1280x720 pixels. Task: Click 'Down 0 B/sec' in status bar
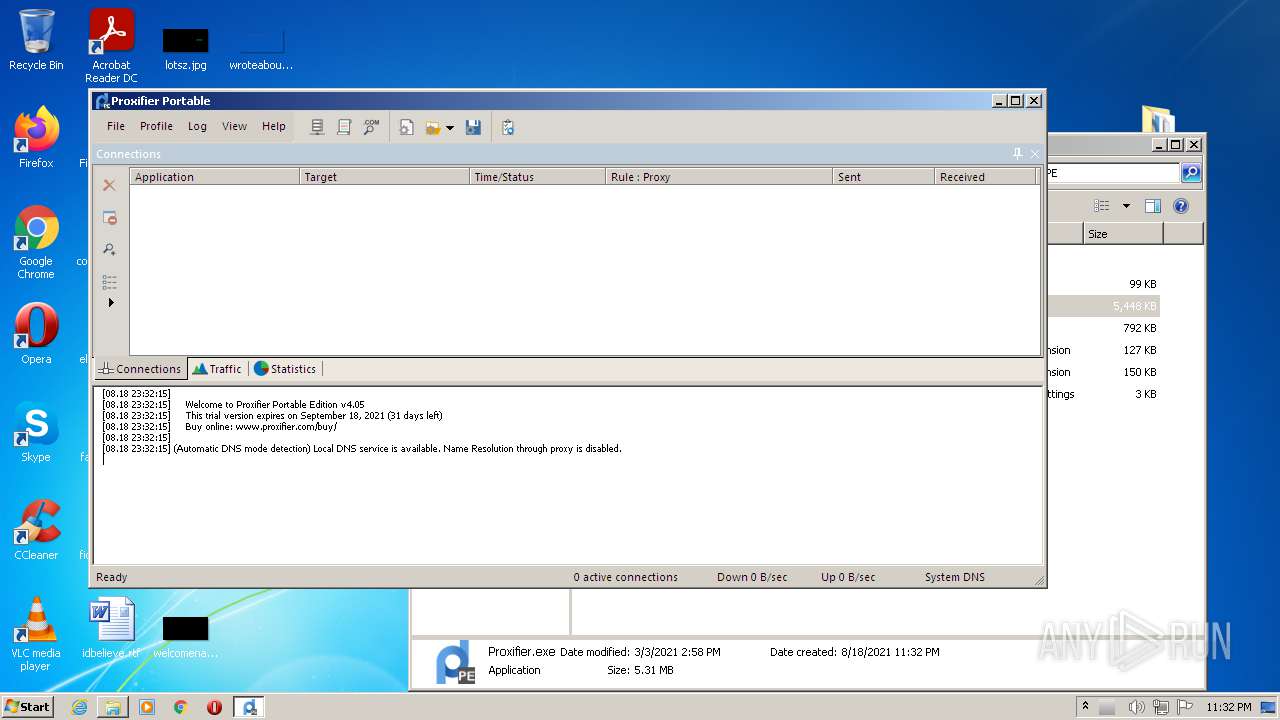752,577
